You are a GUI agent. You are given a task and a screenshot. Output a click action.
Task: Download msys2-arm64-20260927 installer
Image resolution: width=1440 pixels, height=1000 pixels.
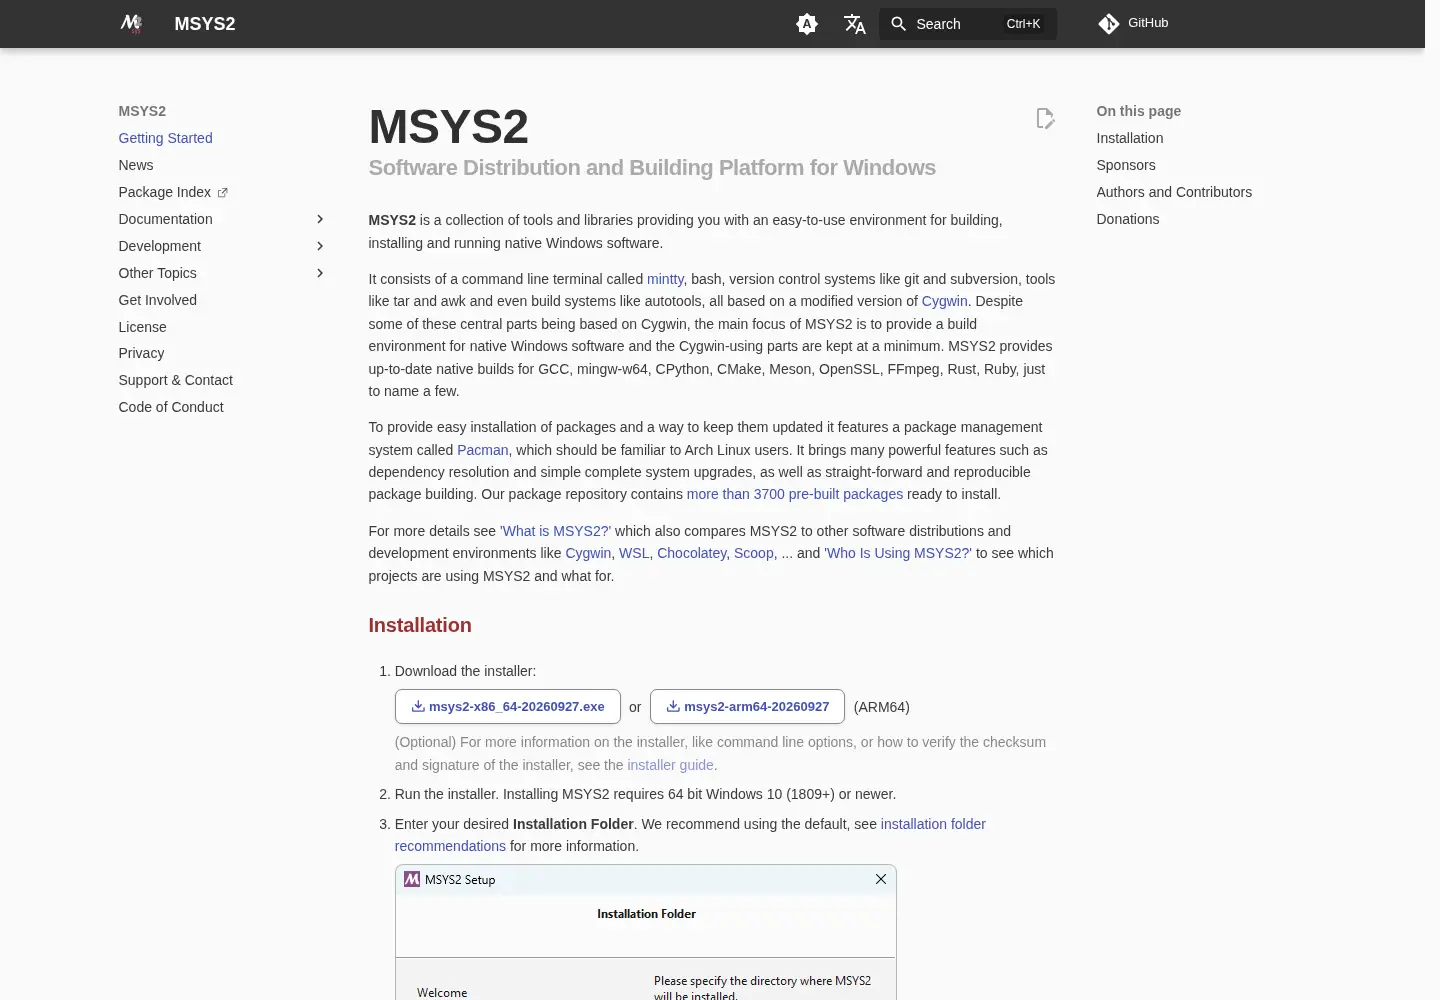pos(747,706)
